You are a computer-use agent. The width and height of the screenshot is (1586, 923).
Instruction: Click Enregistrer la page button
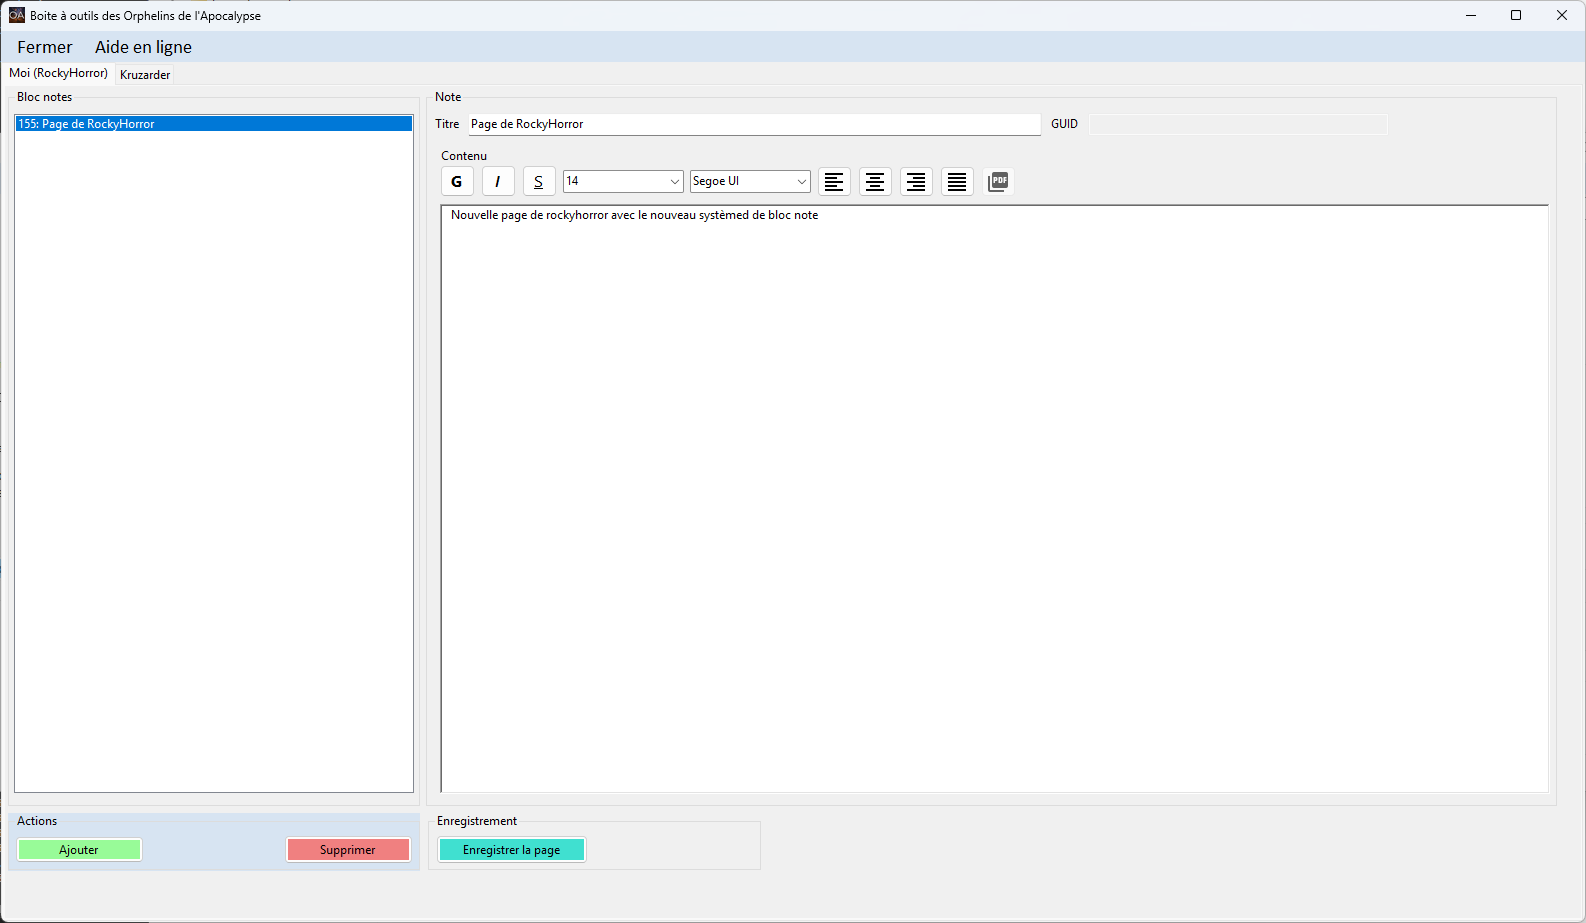(511, 850)
